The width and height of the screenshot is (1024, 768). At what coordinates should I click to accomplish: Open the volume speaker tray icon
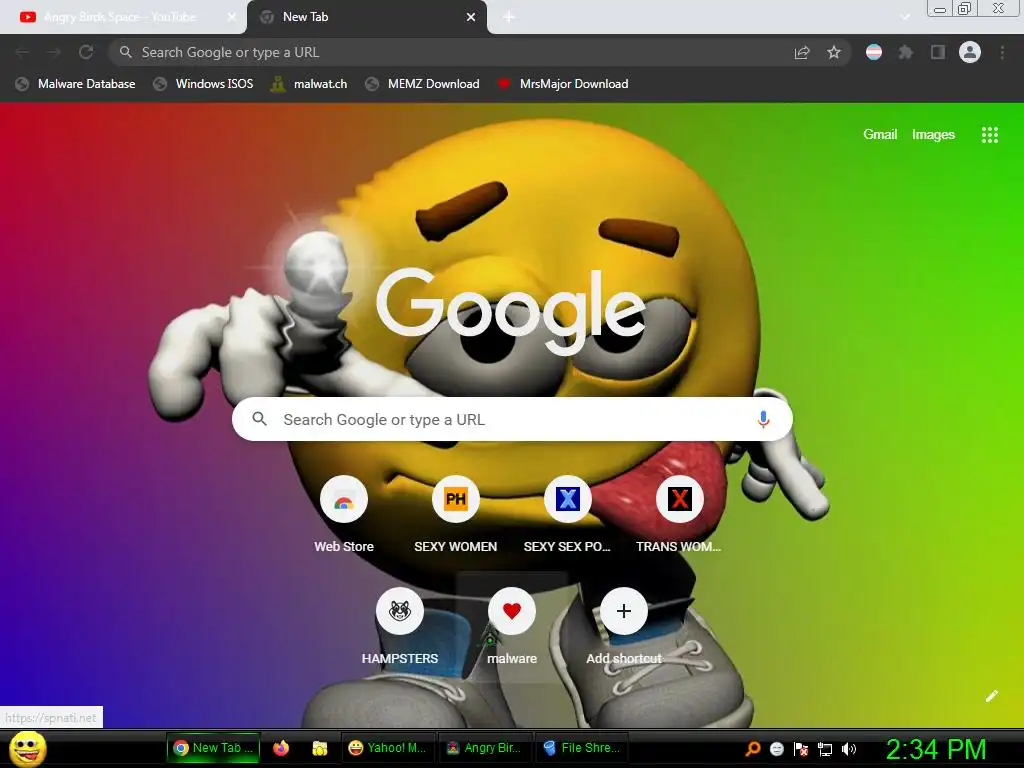pos(848,749)
